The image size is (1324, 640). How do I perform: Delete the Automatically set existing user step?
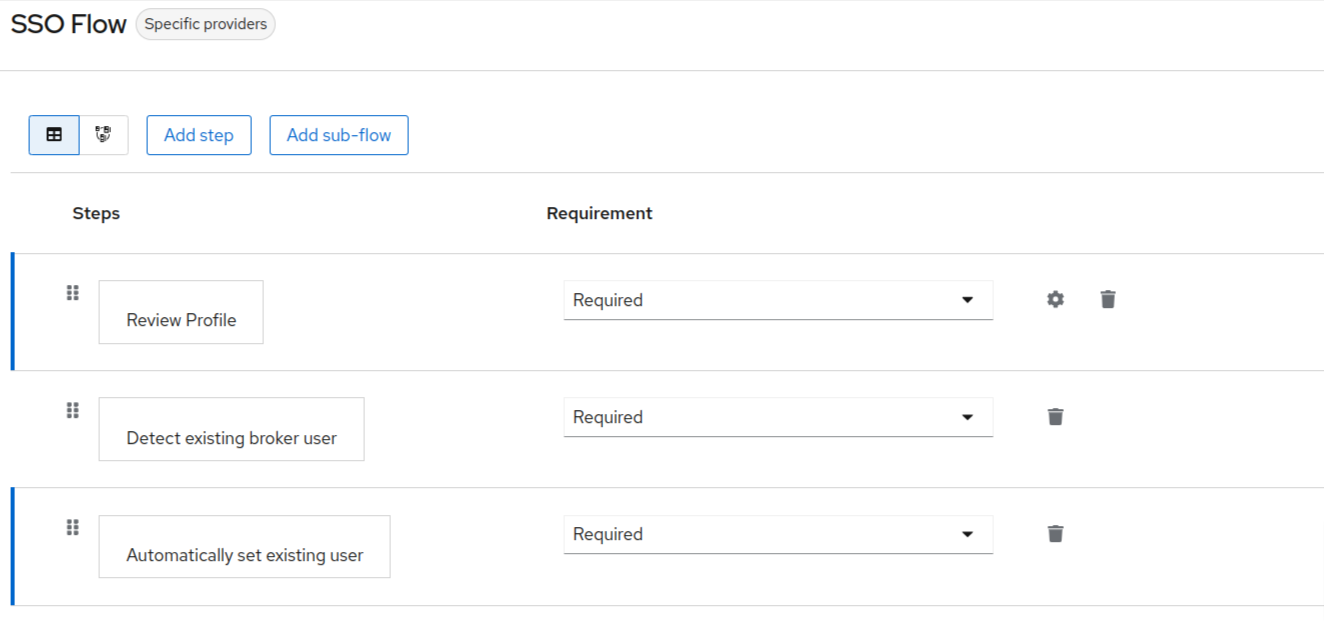pos(1055,534)
